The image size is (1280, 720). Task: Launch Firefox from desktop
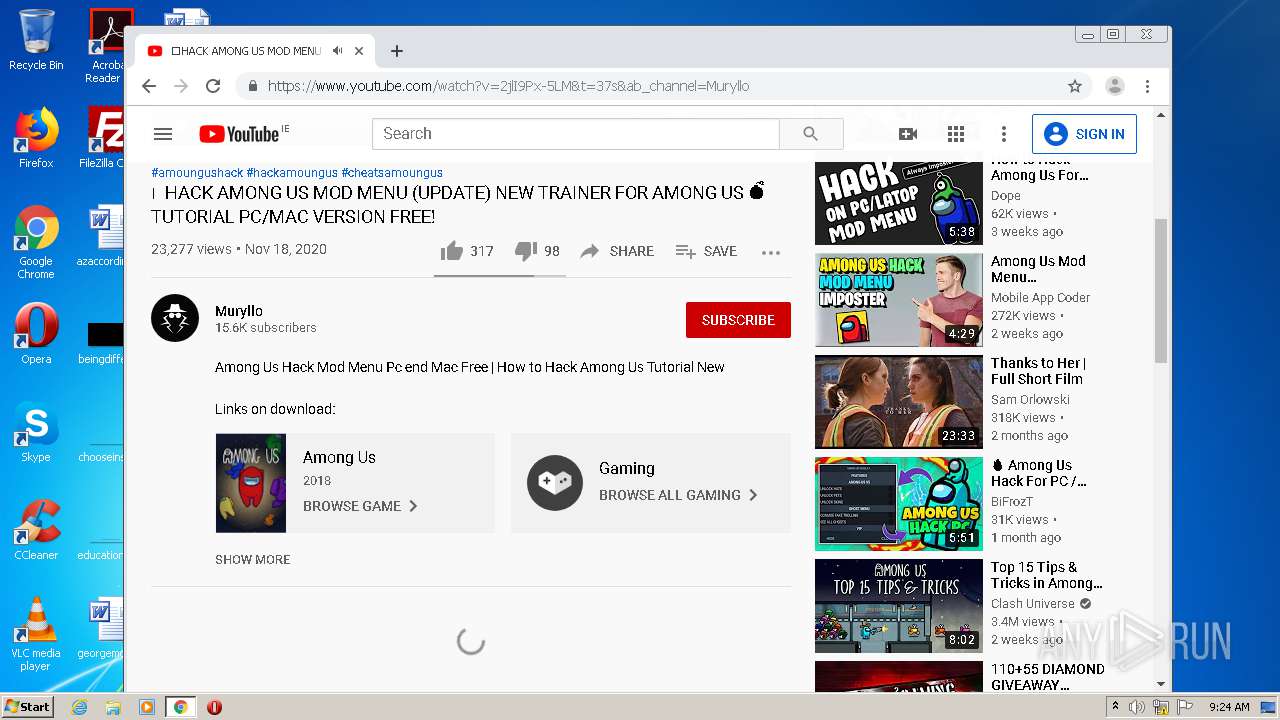pos(36,138)
